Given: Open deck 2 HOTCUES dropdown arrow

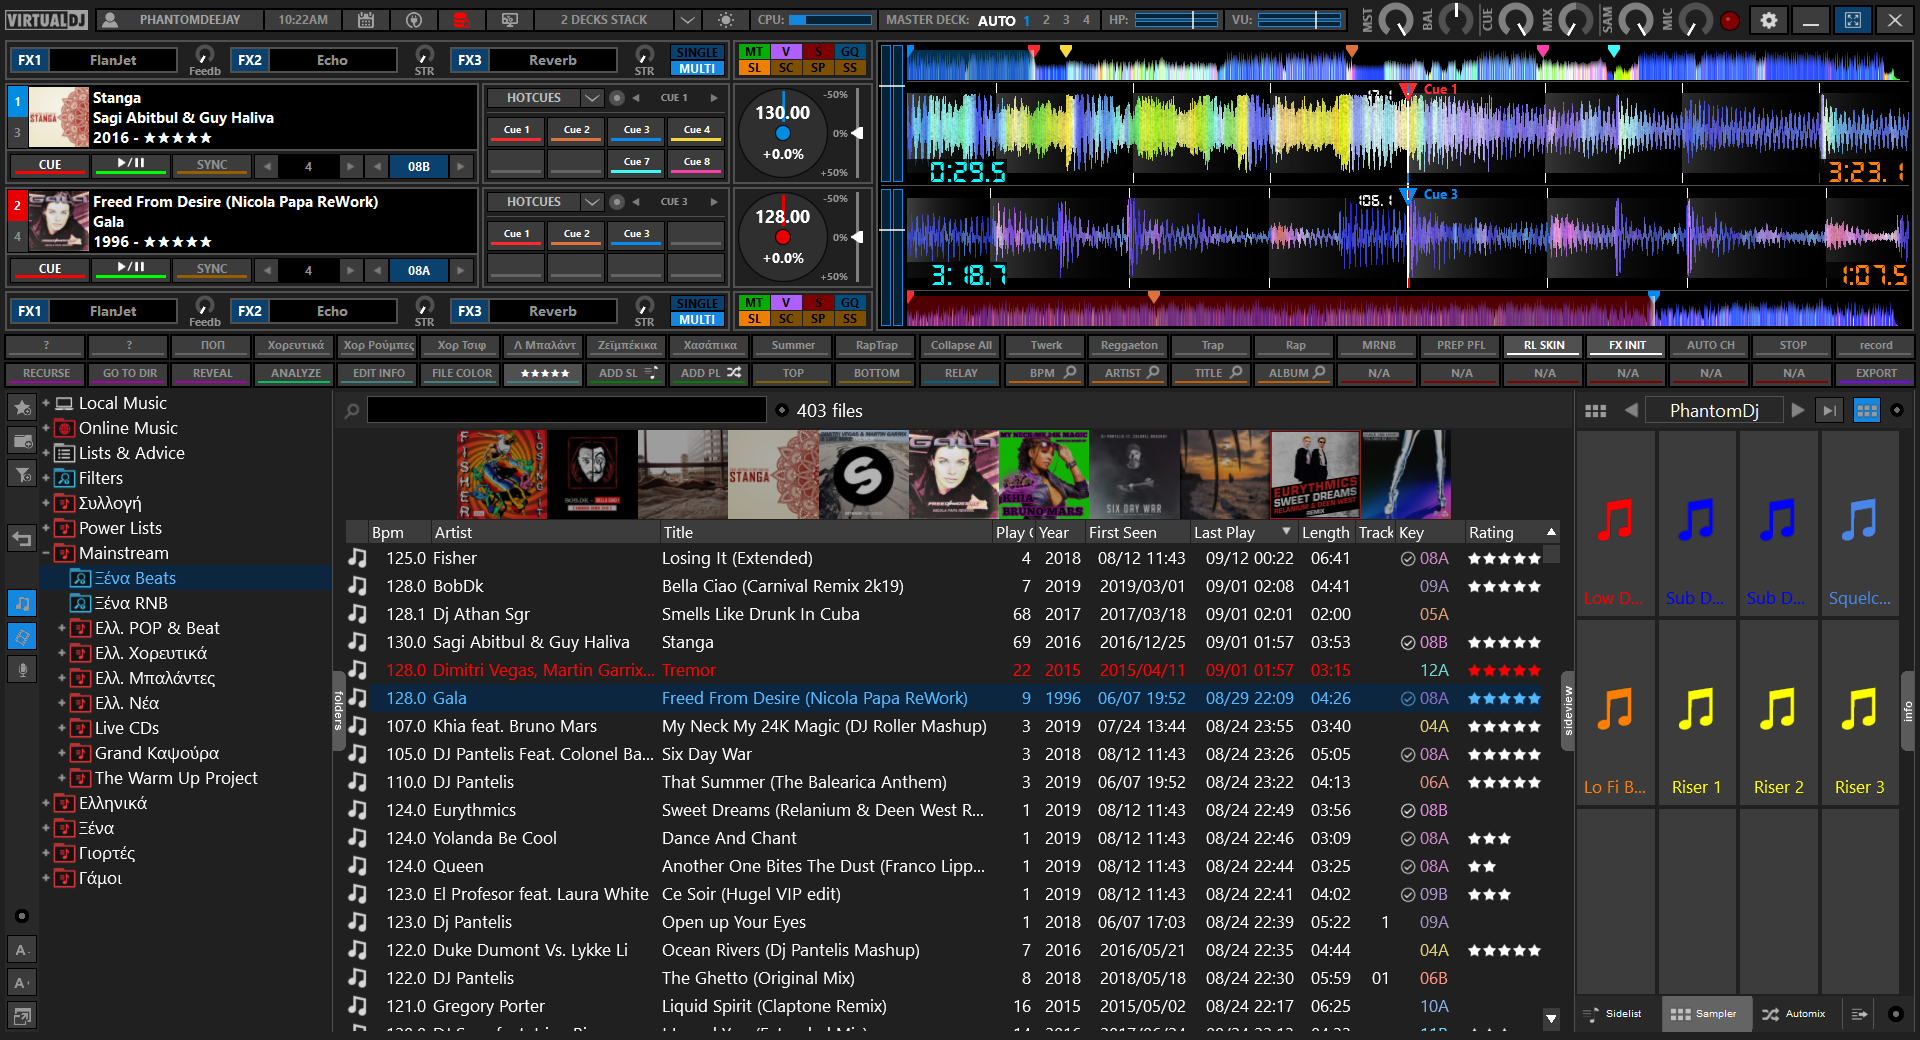Looking at the screenshot, I should pyautogui.click(x=592, y=202).
